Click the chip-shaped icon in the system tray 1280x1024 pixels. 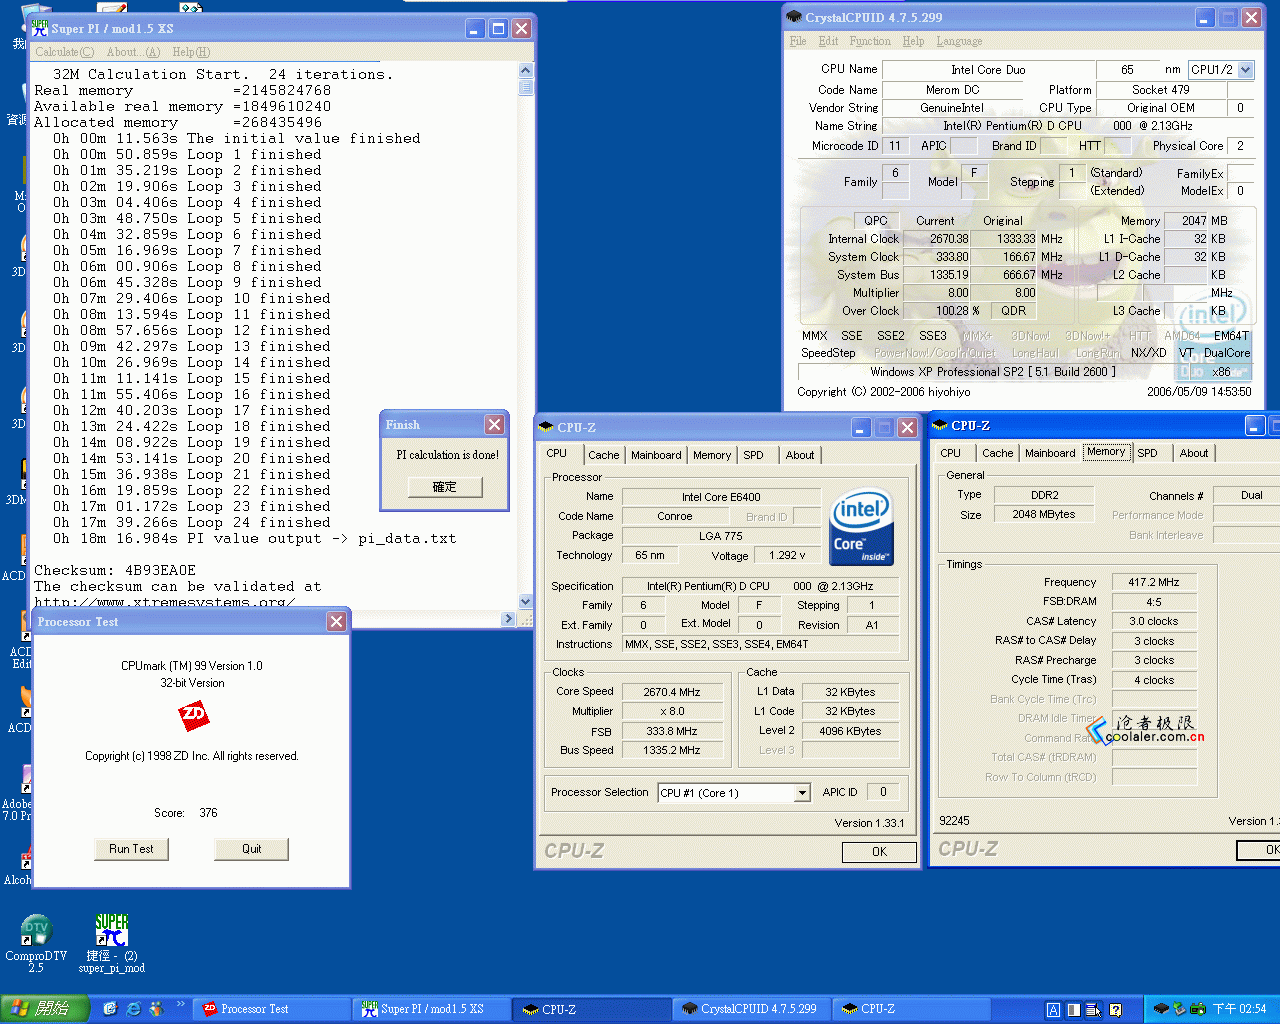[1161, 1009]
